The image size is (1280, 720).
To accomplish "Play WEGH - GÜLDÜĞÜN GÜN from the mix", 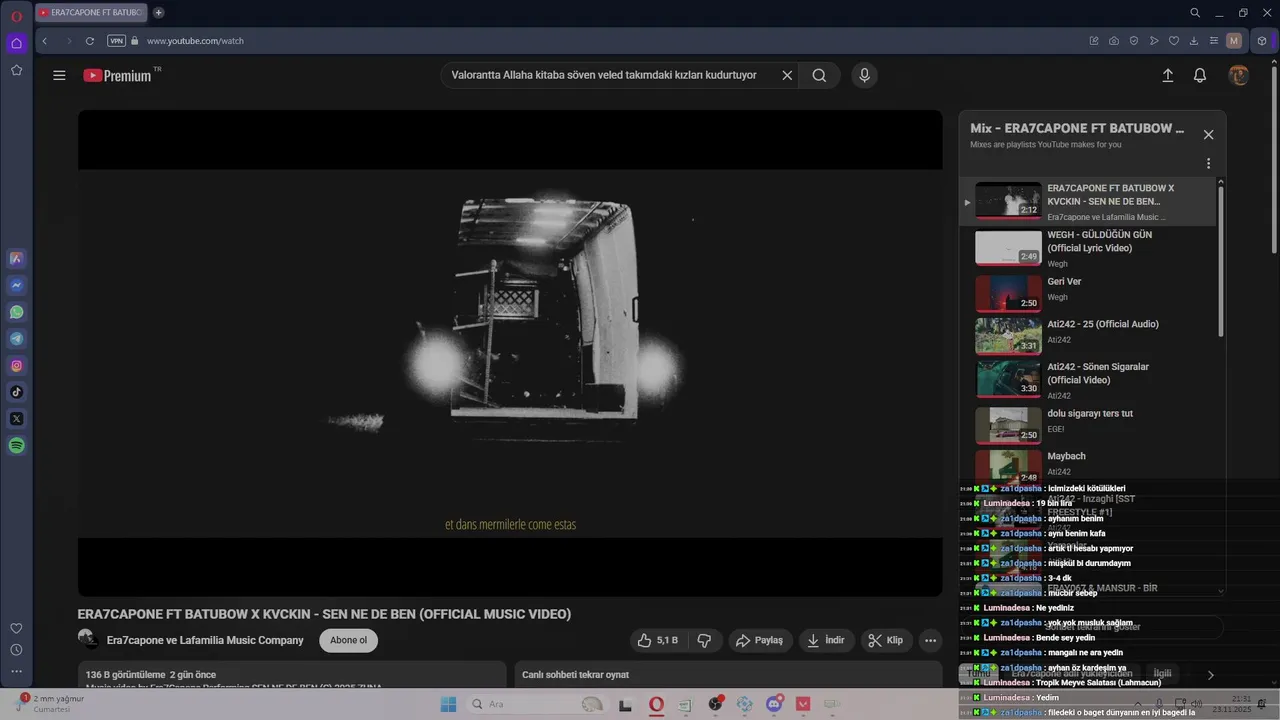I will (x=1088, y=248).
